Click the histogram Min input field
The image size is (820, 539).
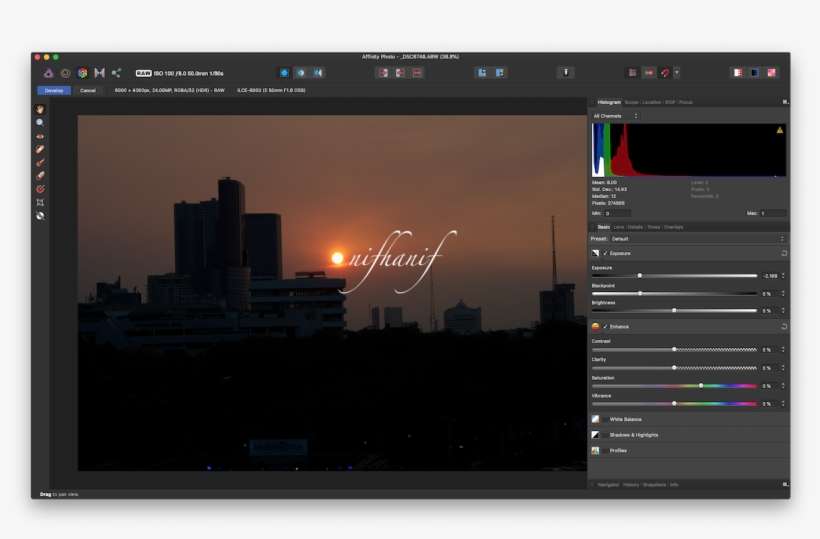[x=617, y=213]
